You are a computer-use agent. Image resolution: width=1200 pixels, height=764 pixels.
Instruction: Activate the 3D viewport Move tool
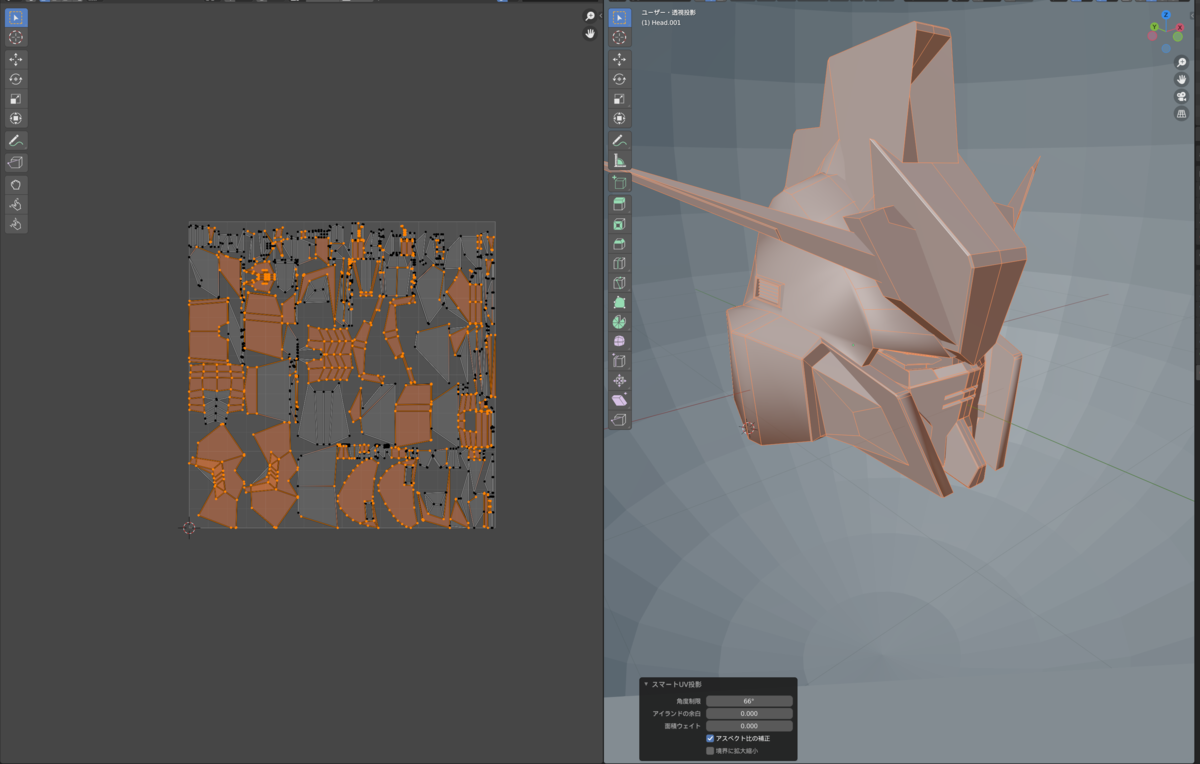(620, 60)
